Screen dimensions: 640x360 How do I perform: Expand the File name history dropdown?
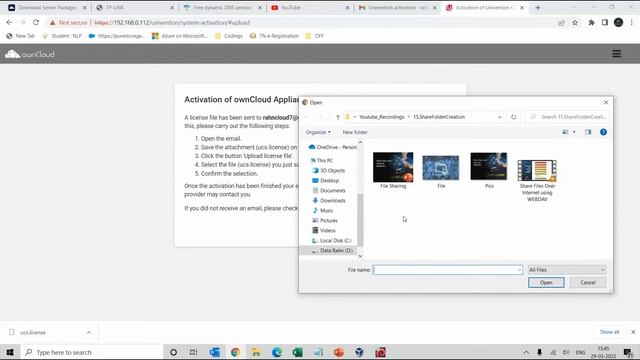point(519,270)
